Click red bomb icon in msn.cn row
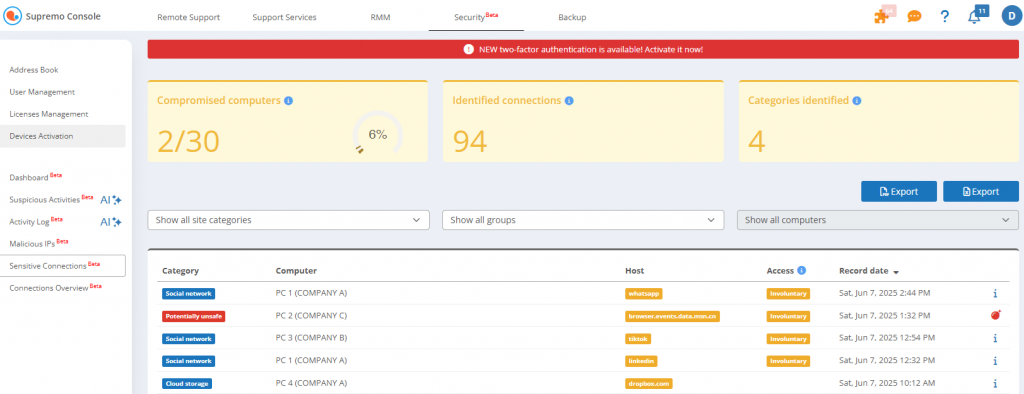 point(995,316)
